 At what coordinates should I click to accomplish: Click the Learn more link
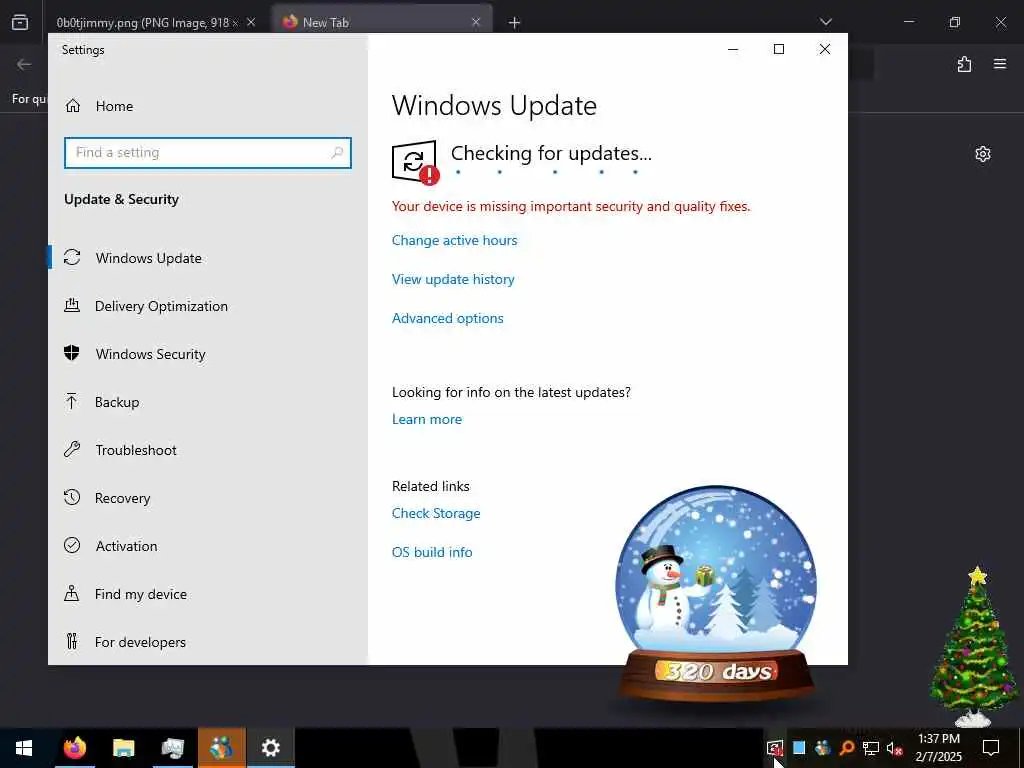426,419
